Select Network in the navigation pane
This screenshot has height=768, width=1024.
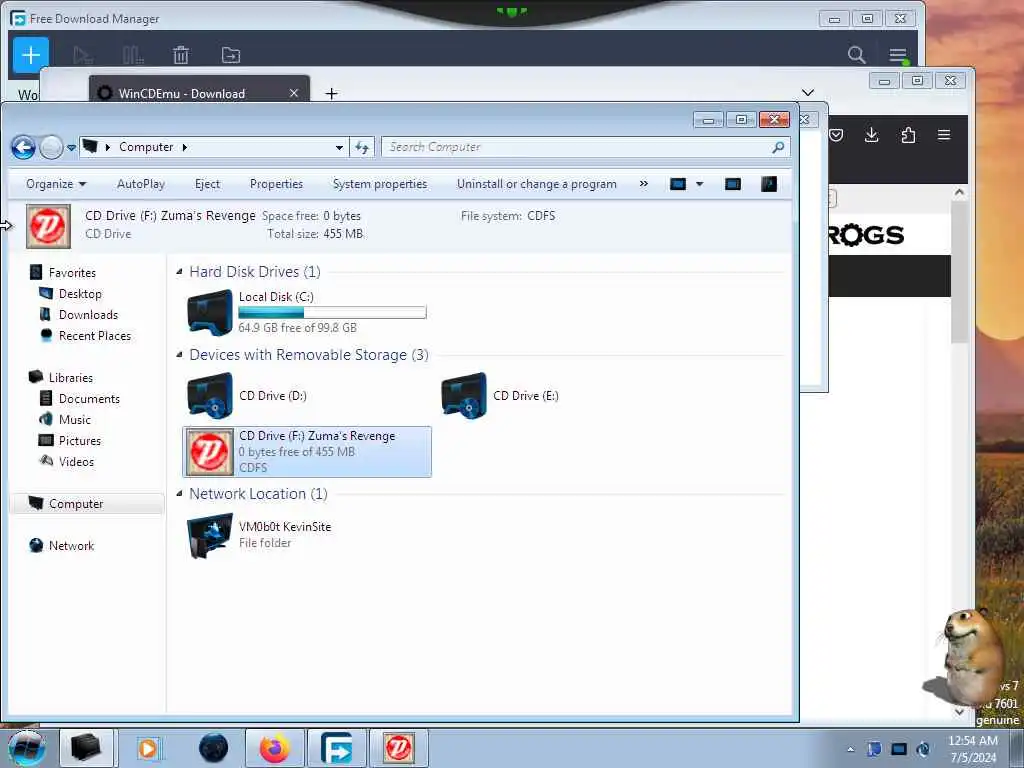click(x=61, y=545)
